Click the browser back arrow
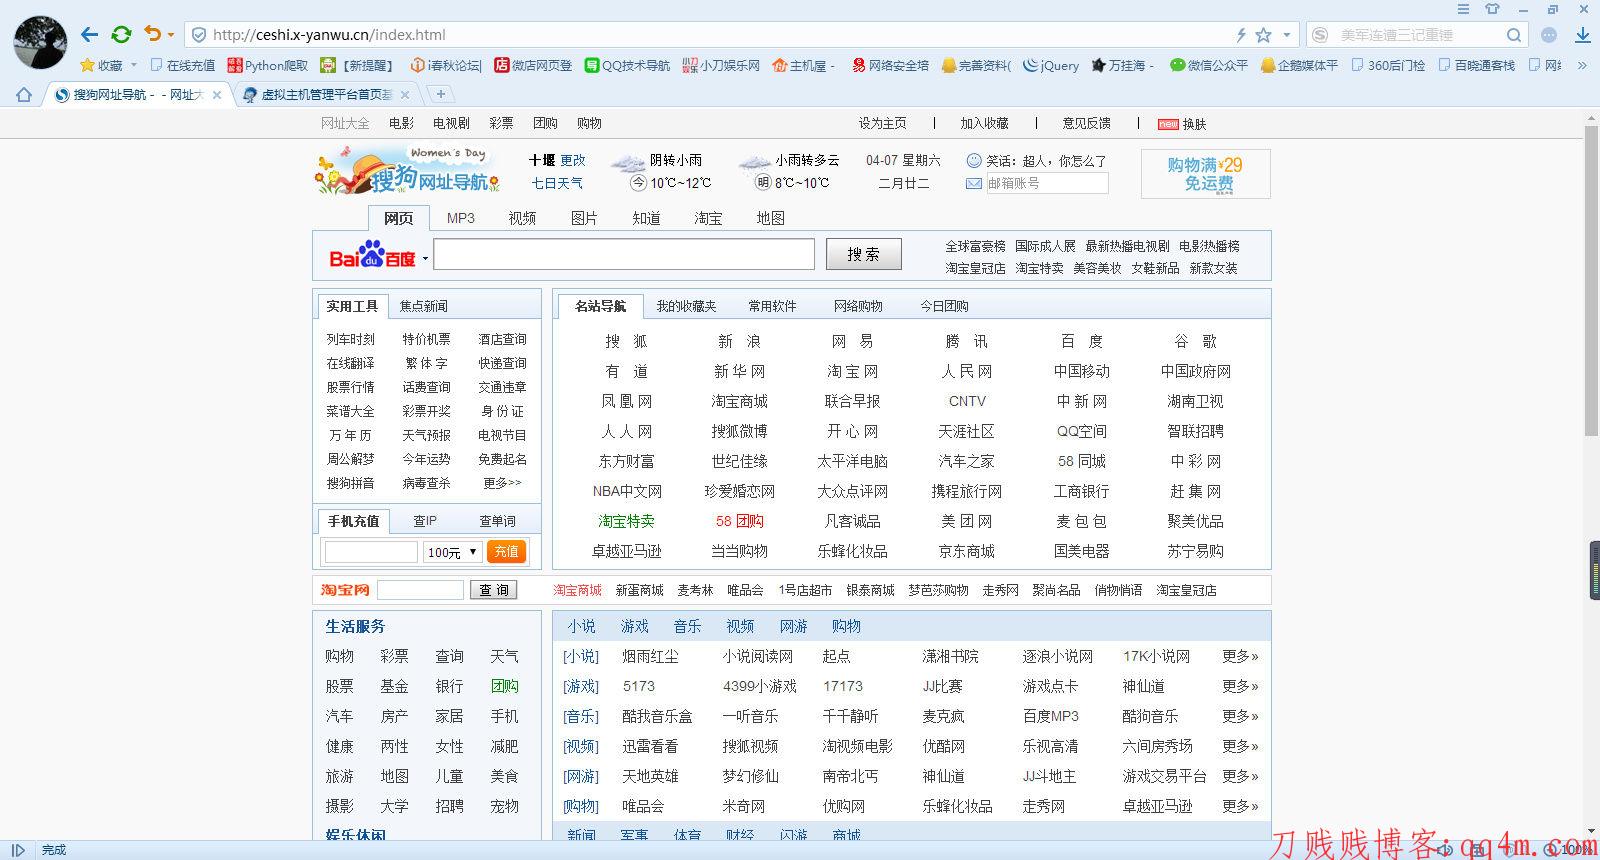The image size is (1600, 860). coord(89,35)
